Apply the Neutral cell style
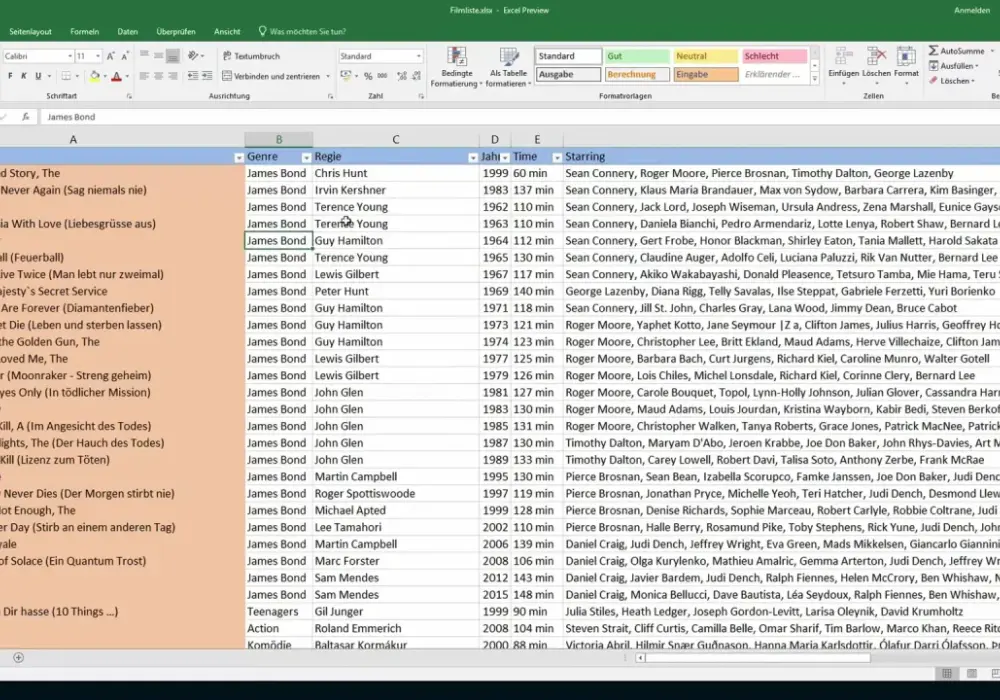 706,56
